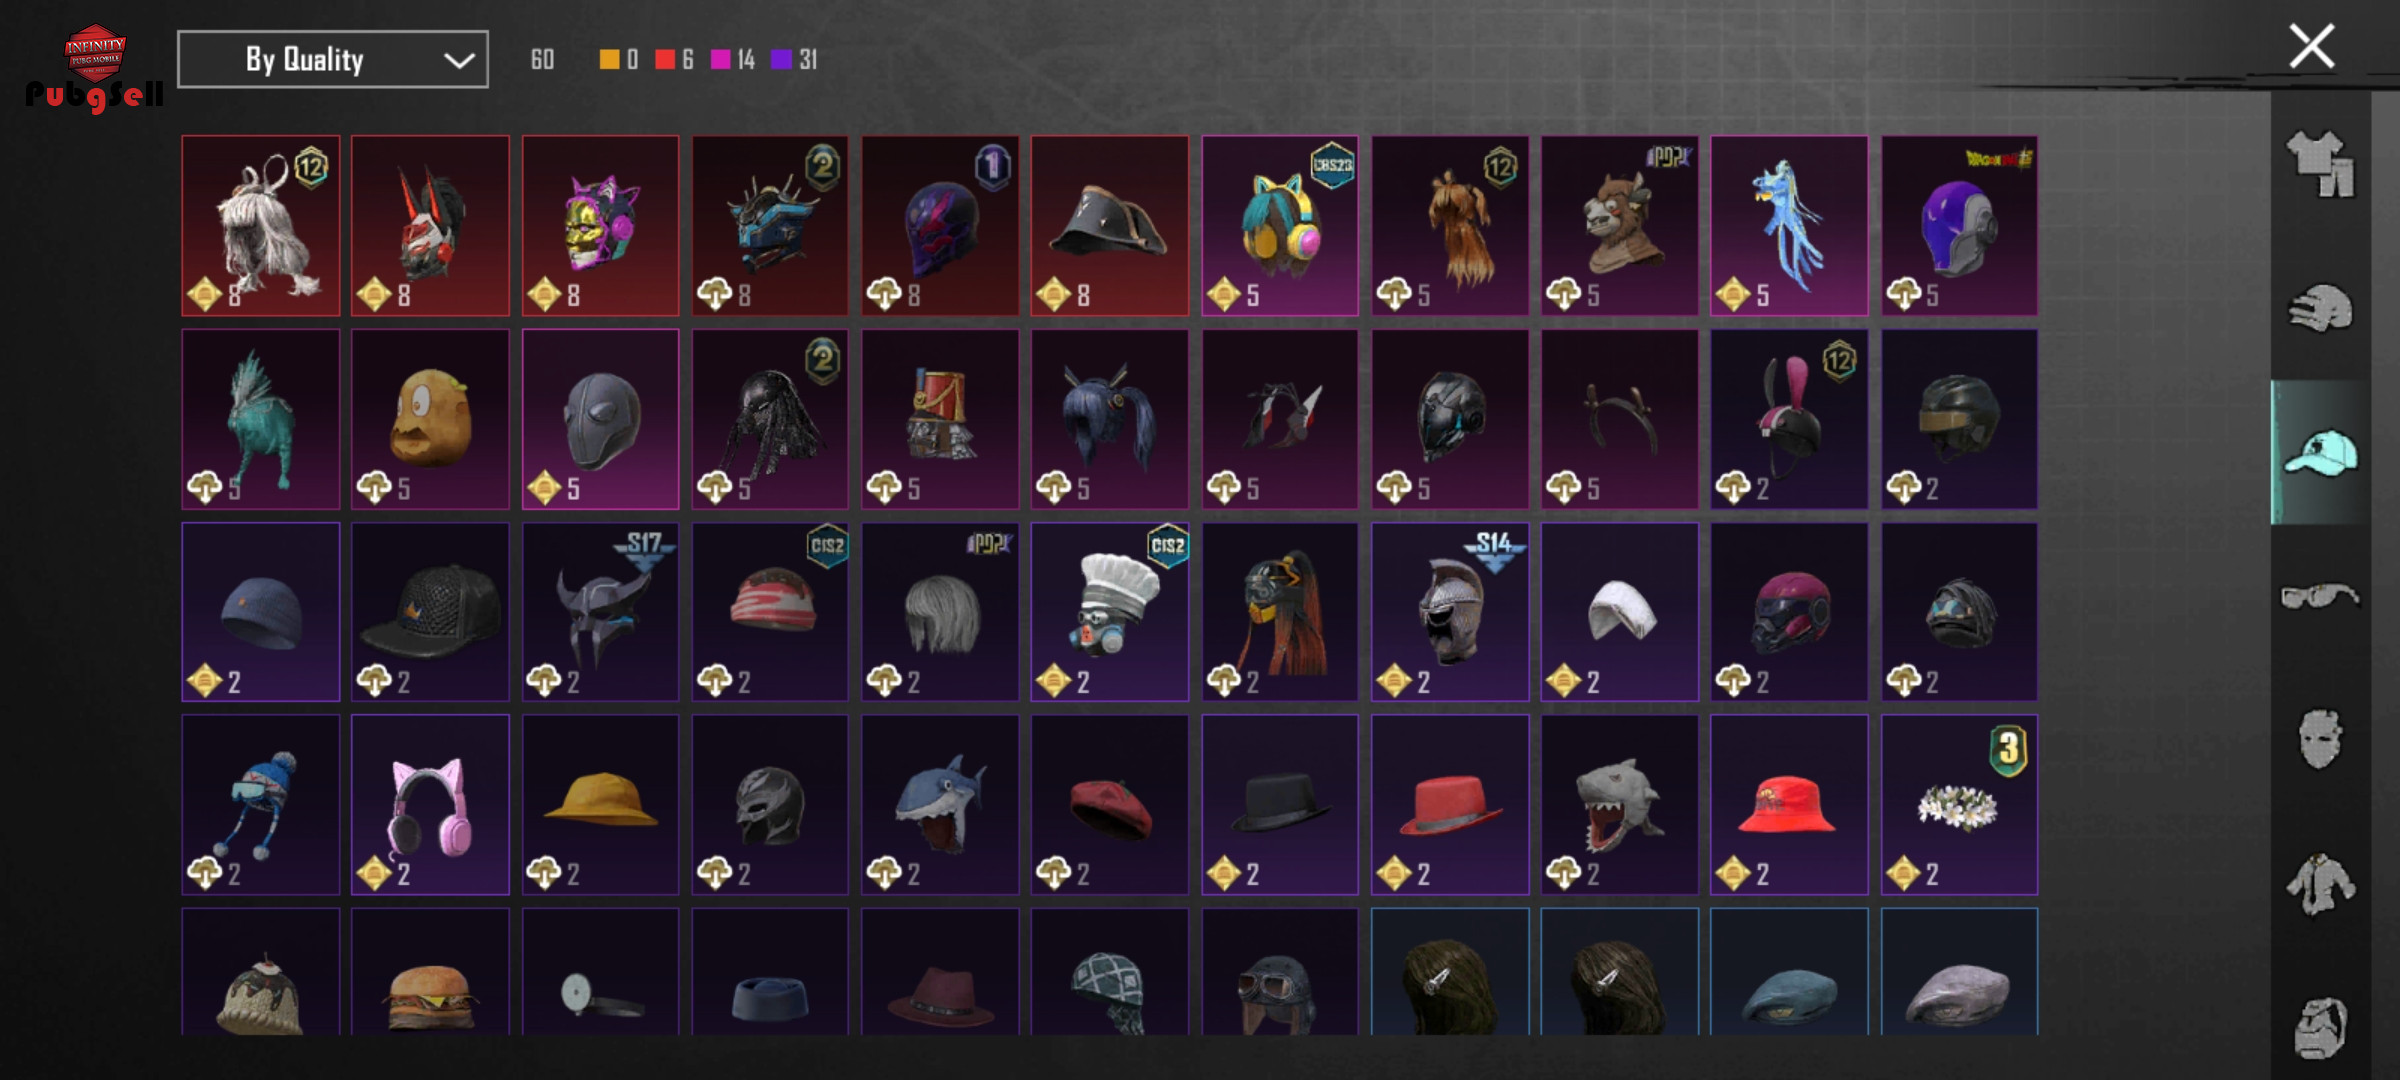This screenshot has width=2400, height=1080.
Task: Pick the S17 horned dark helmet
Action: pyautogui.click(x=600, y=611)
